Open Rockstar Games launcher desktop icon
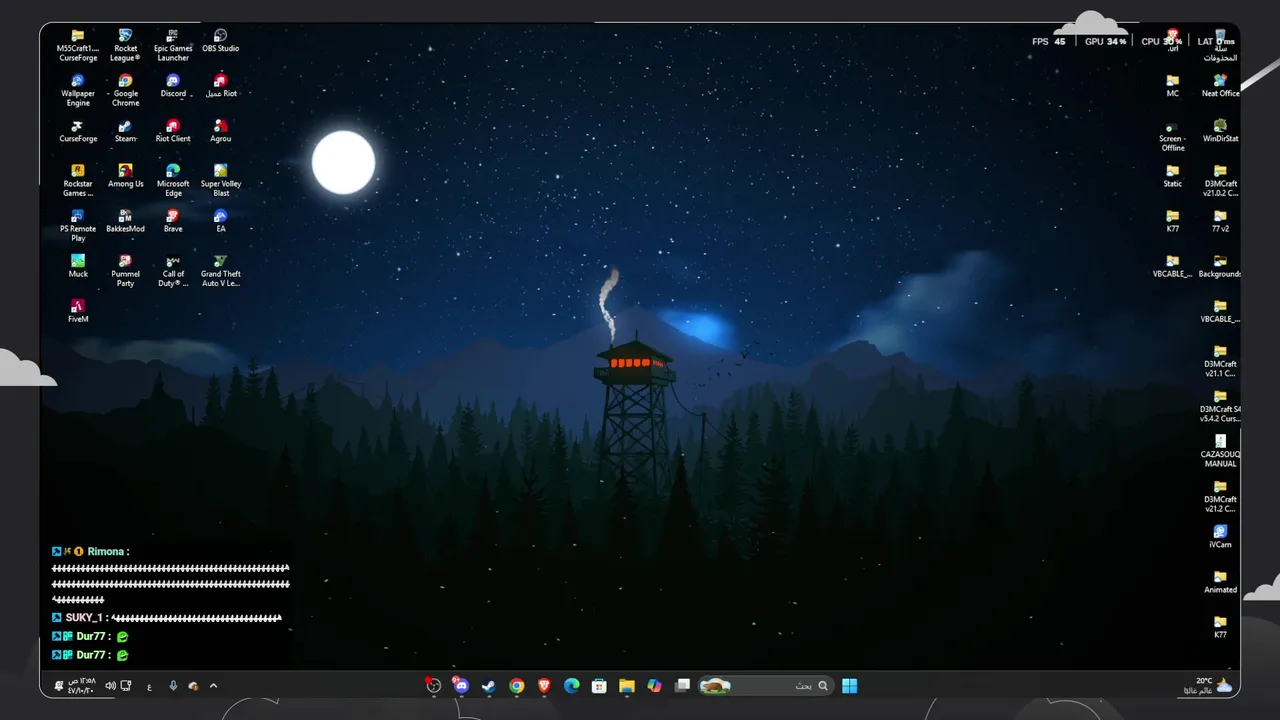 (x=78, y=180)
